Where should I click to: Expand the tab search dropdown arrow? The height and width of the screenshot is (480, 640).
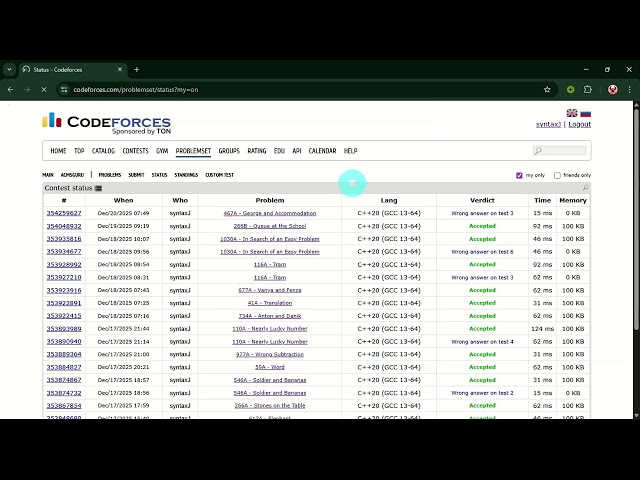point(9,70)
